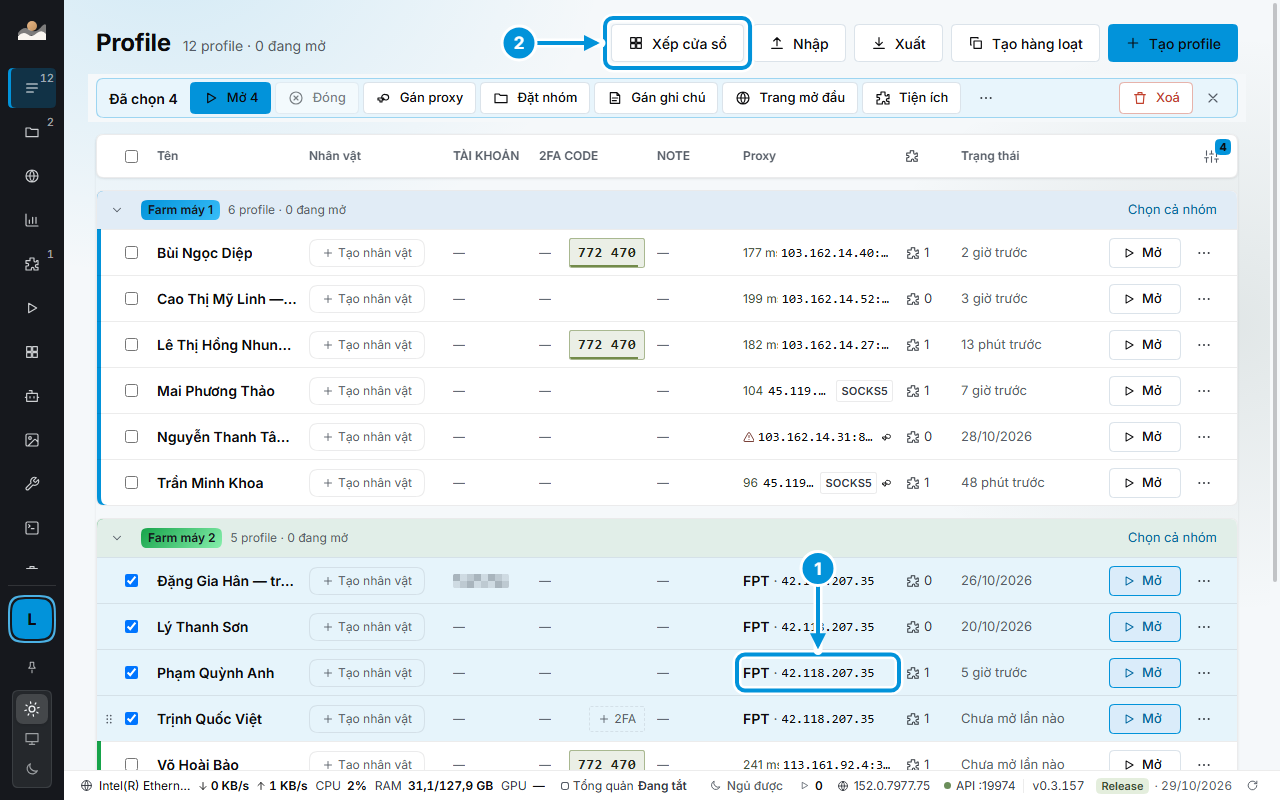Open the bar chart statistics sidebar icon
Viewport: 1280px width, 800px height.
click(x=32, y=220)
